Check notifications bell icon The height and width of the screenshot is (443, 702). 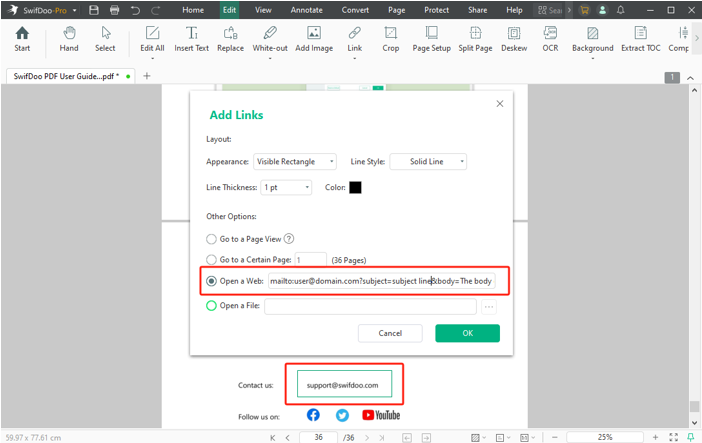[621, 10]
